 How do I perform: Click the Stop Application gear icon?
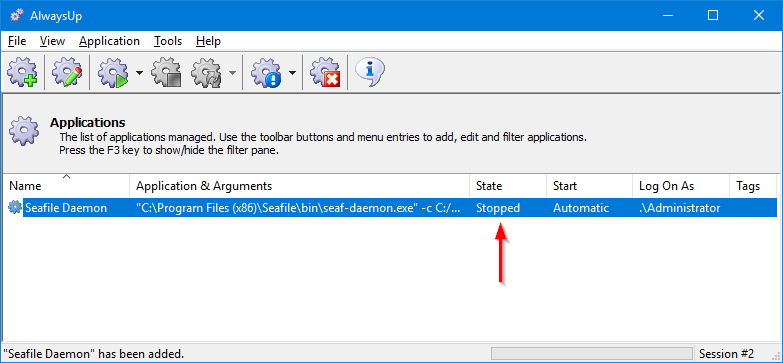[x=166, y=73]
